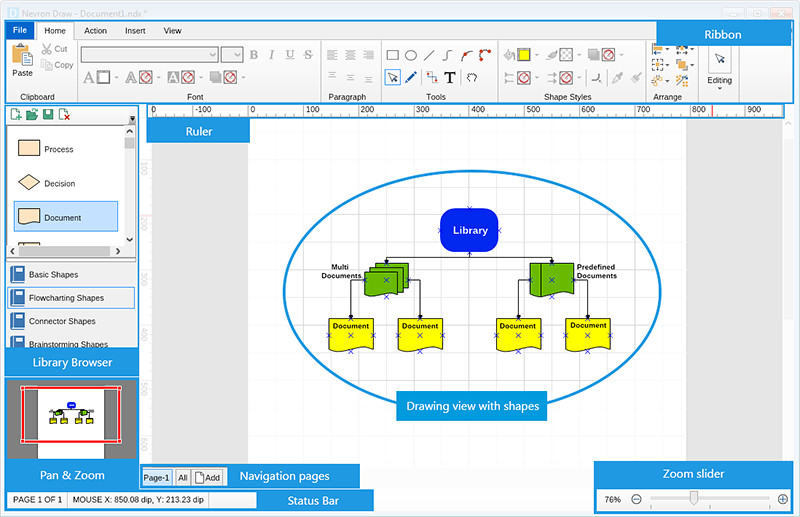Viewport: 800px width, 517px height.
Task: Select the Document shape in library
Action: tap(66, 216)
